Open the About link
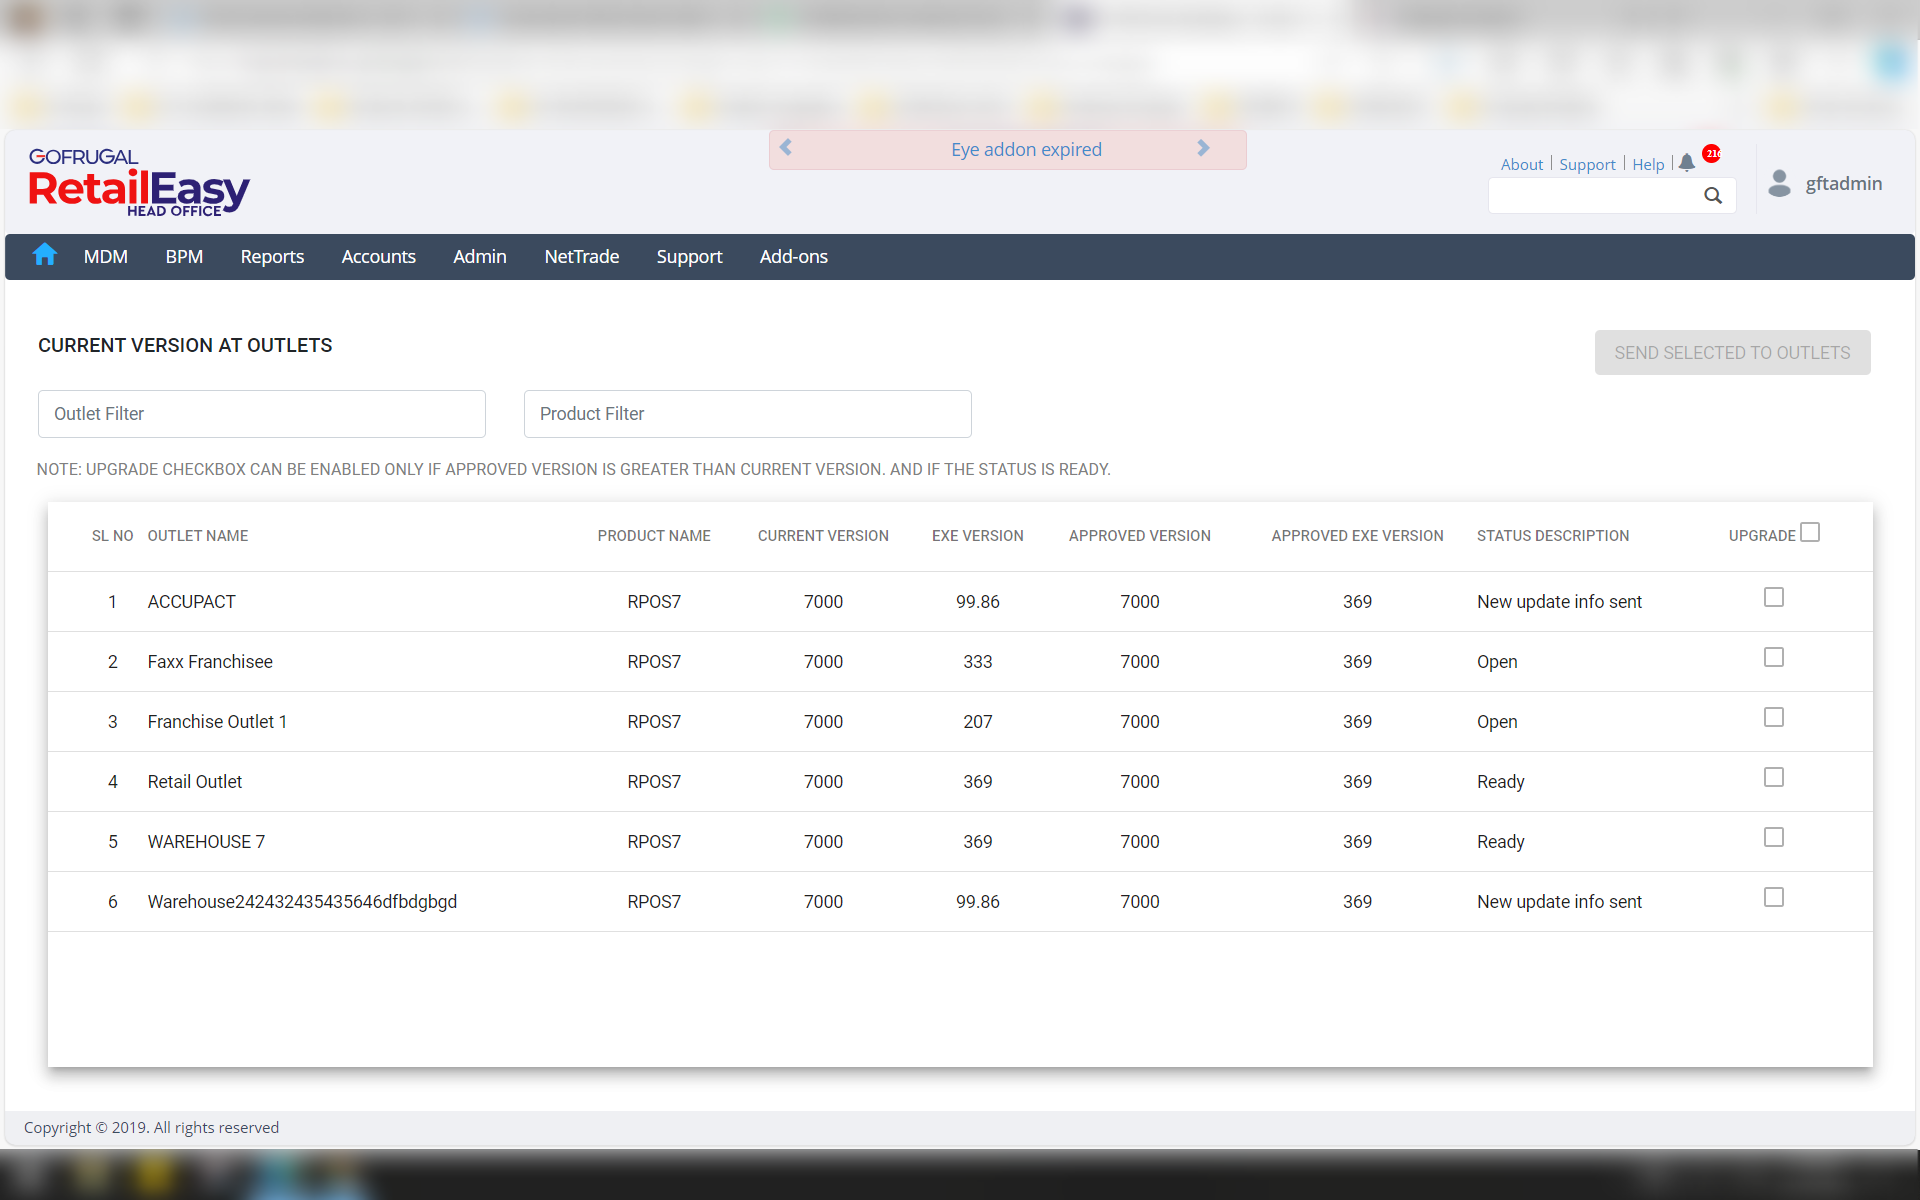Screen dimensions: 1920x1200 (1521, 164)
